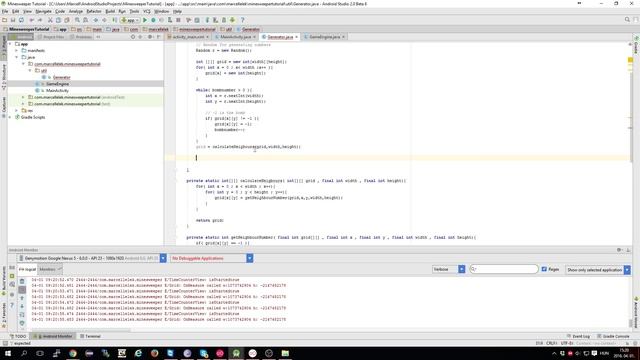Toggle the Regex checkbox in logcat
This screenshot has height=360, width=640.
point(544,269)
